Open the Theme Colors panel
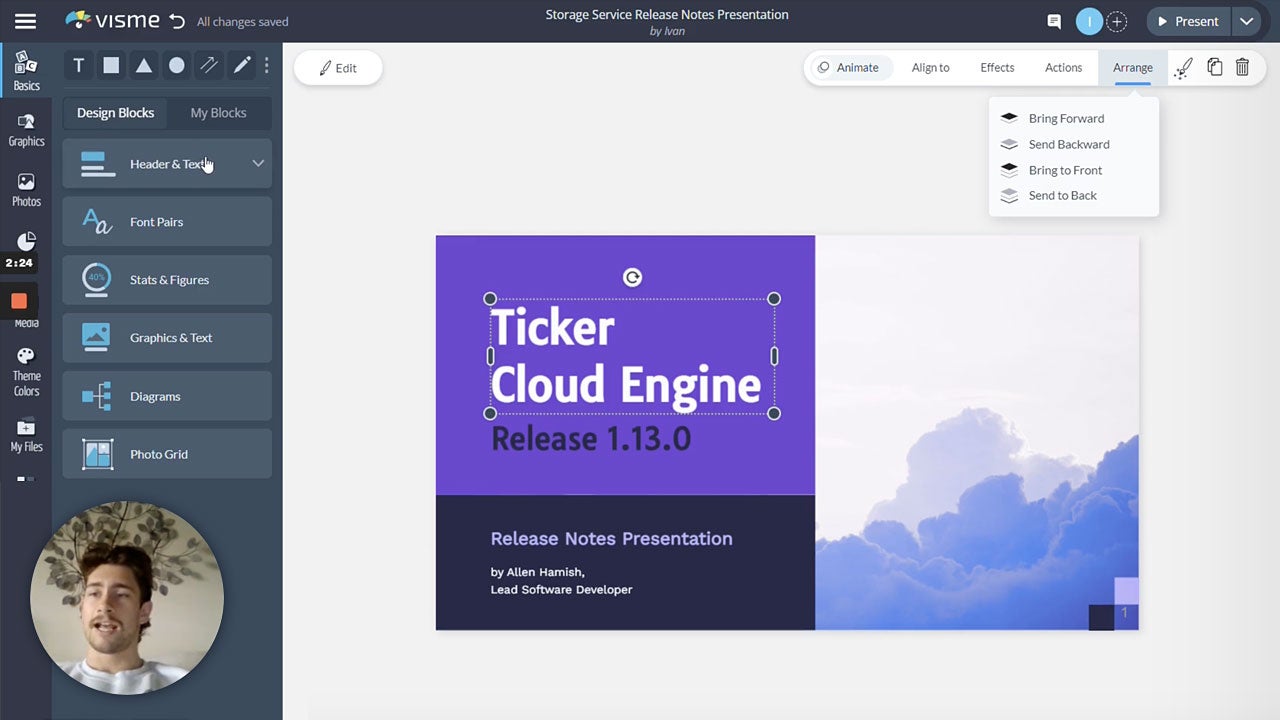 click(26, 372)
